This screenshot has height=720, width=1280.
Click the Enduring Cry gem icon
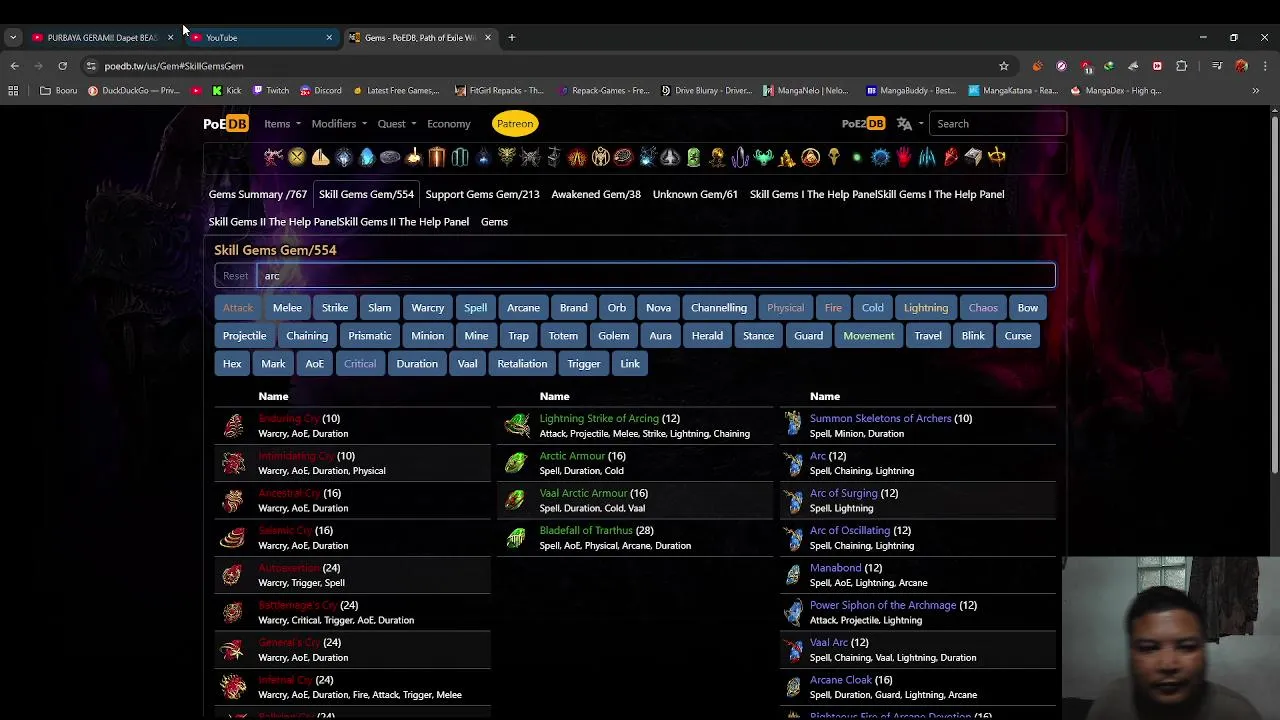point(233,426)
